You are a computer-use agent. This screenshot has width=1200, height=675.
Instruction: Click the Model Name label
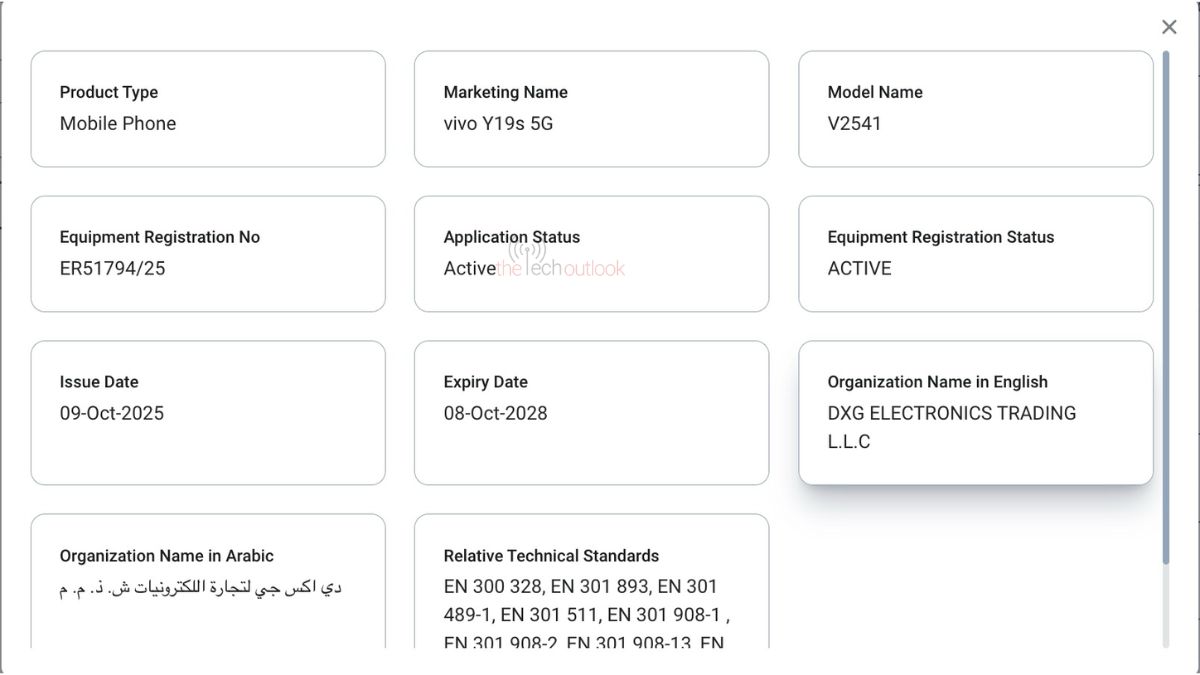(875, 92)
